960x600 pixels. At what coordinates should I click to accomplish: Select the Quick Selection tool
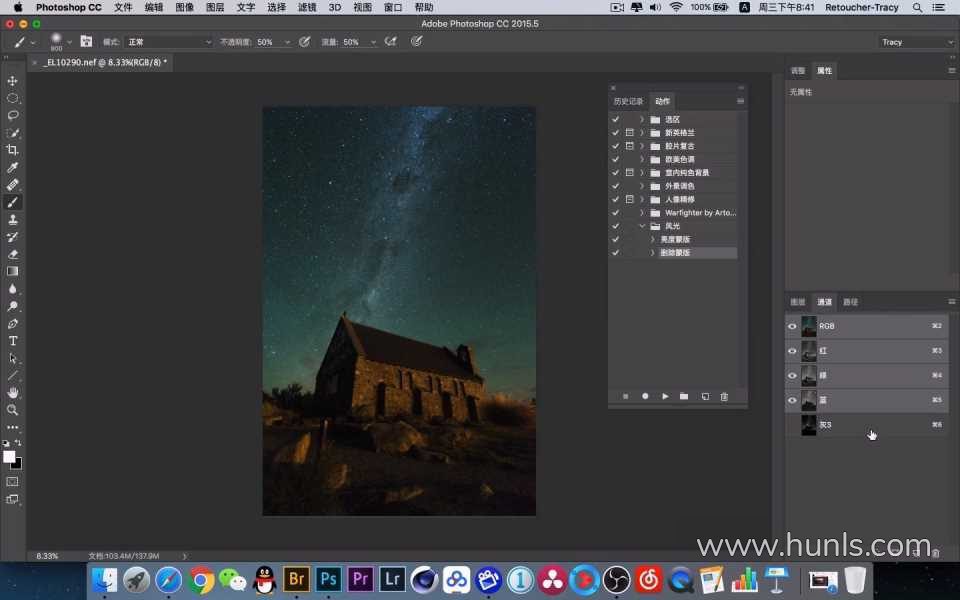point(12,133)
